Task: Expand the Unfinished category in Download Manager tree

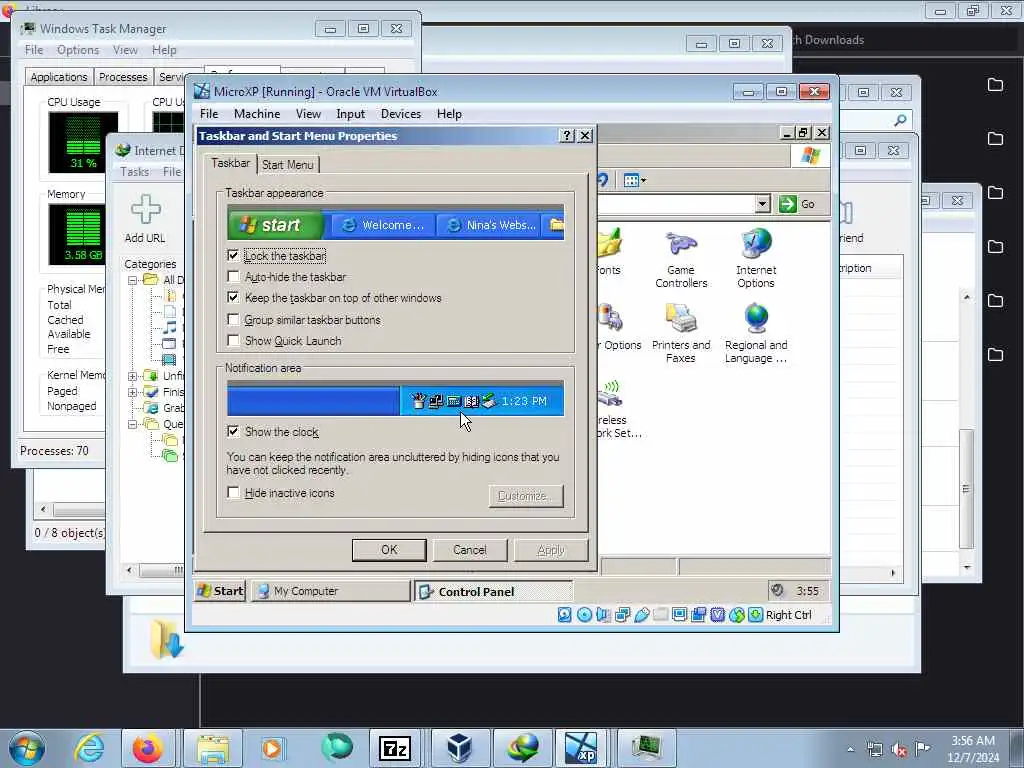Action: tap(133, 376)
